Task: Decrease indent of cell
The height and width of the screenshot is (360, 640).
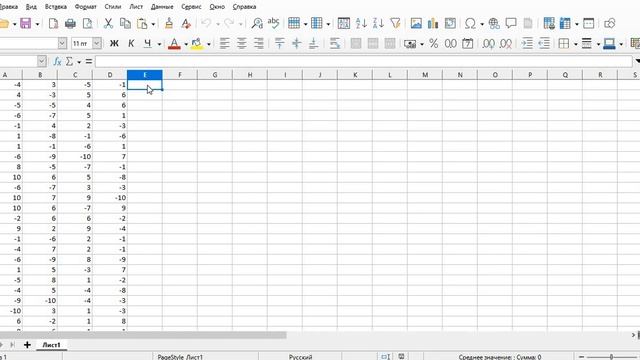Action: tap(544, 43)
